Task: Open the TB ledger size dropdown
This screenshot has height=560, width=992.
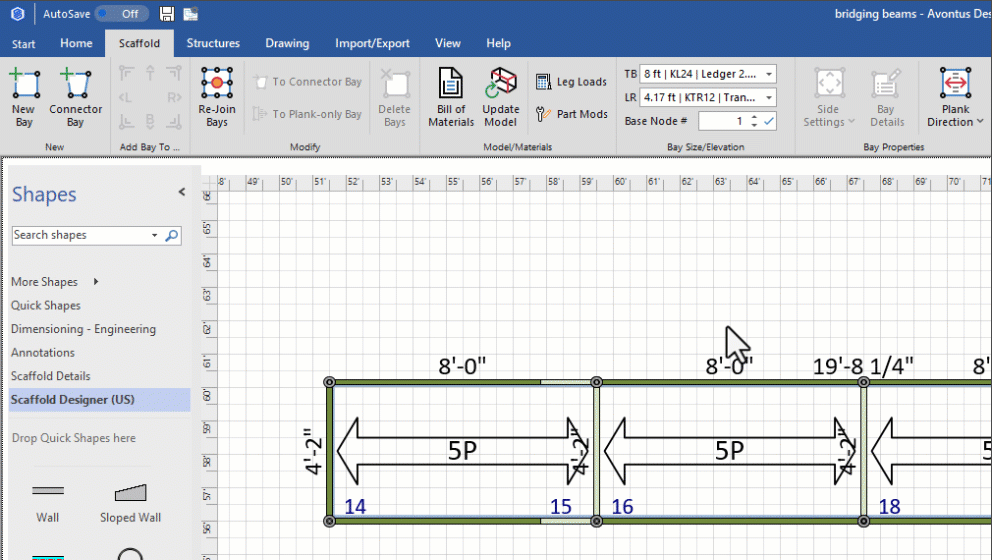Action: pos(768,74)
